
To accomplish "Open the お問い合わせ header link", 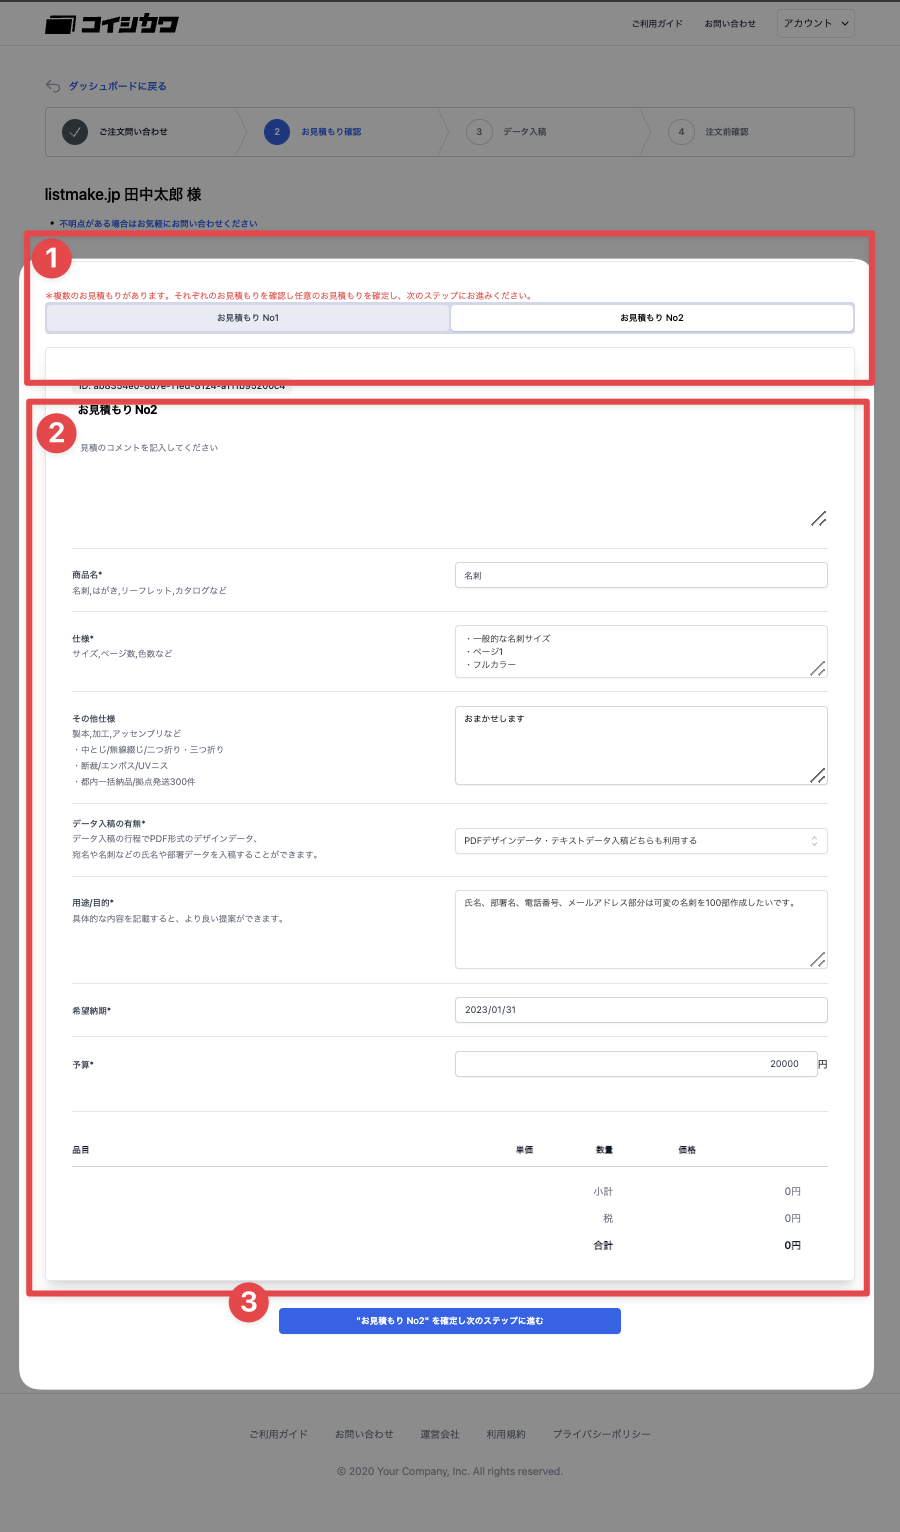I will pos(730,24).
